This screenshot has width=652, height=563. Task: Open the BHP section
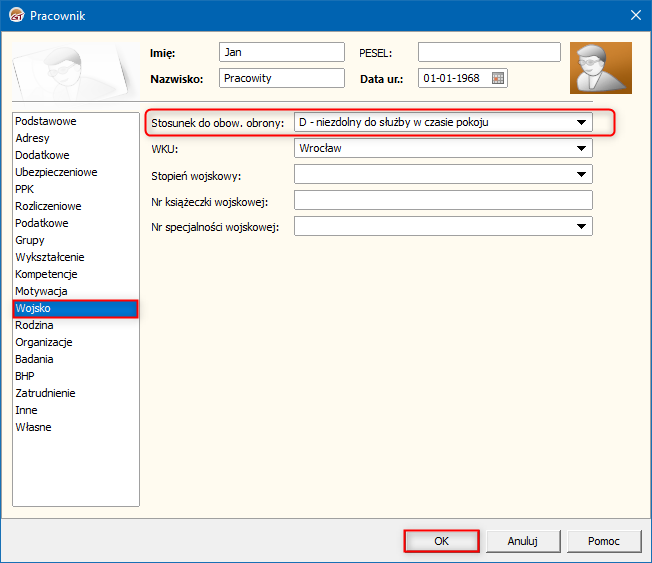click(x=76, y=376)
